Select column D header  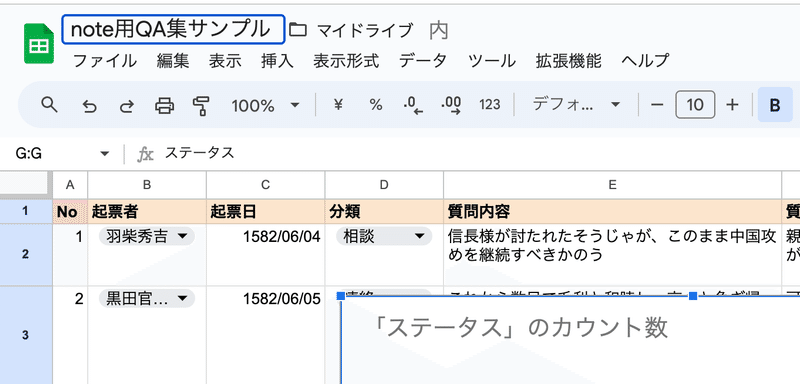coord(384,185)
